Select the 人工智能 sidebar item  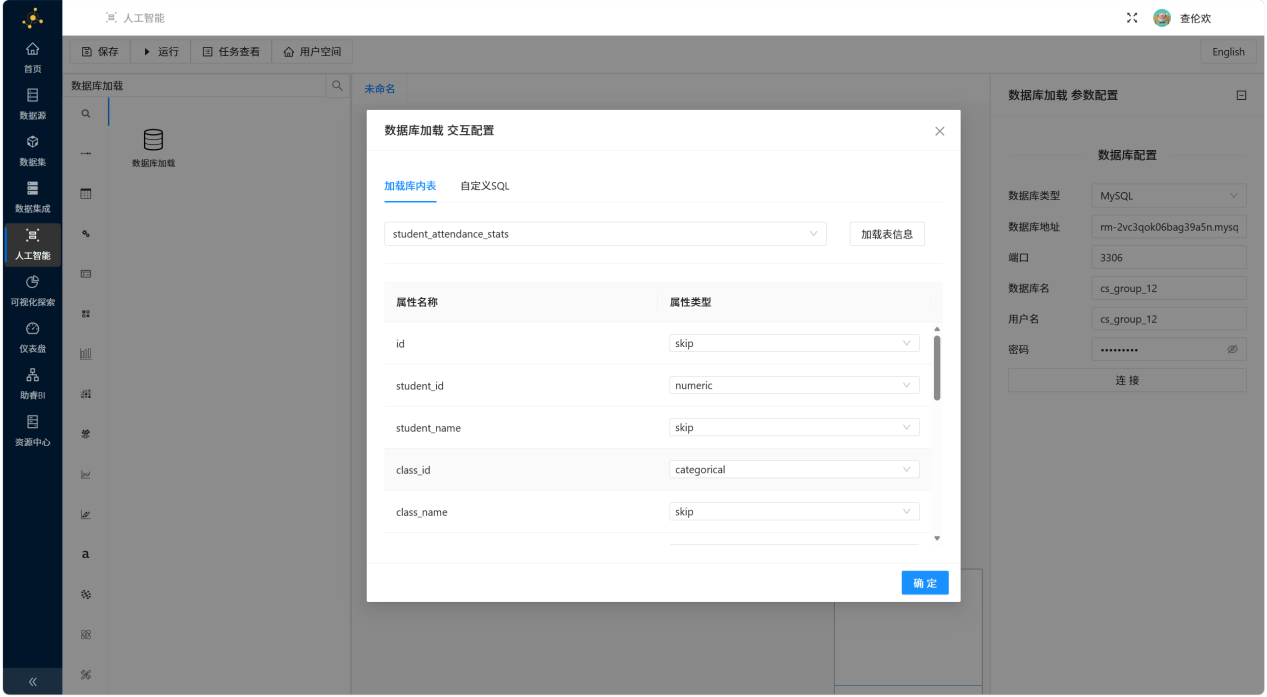pos(32,244)
